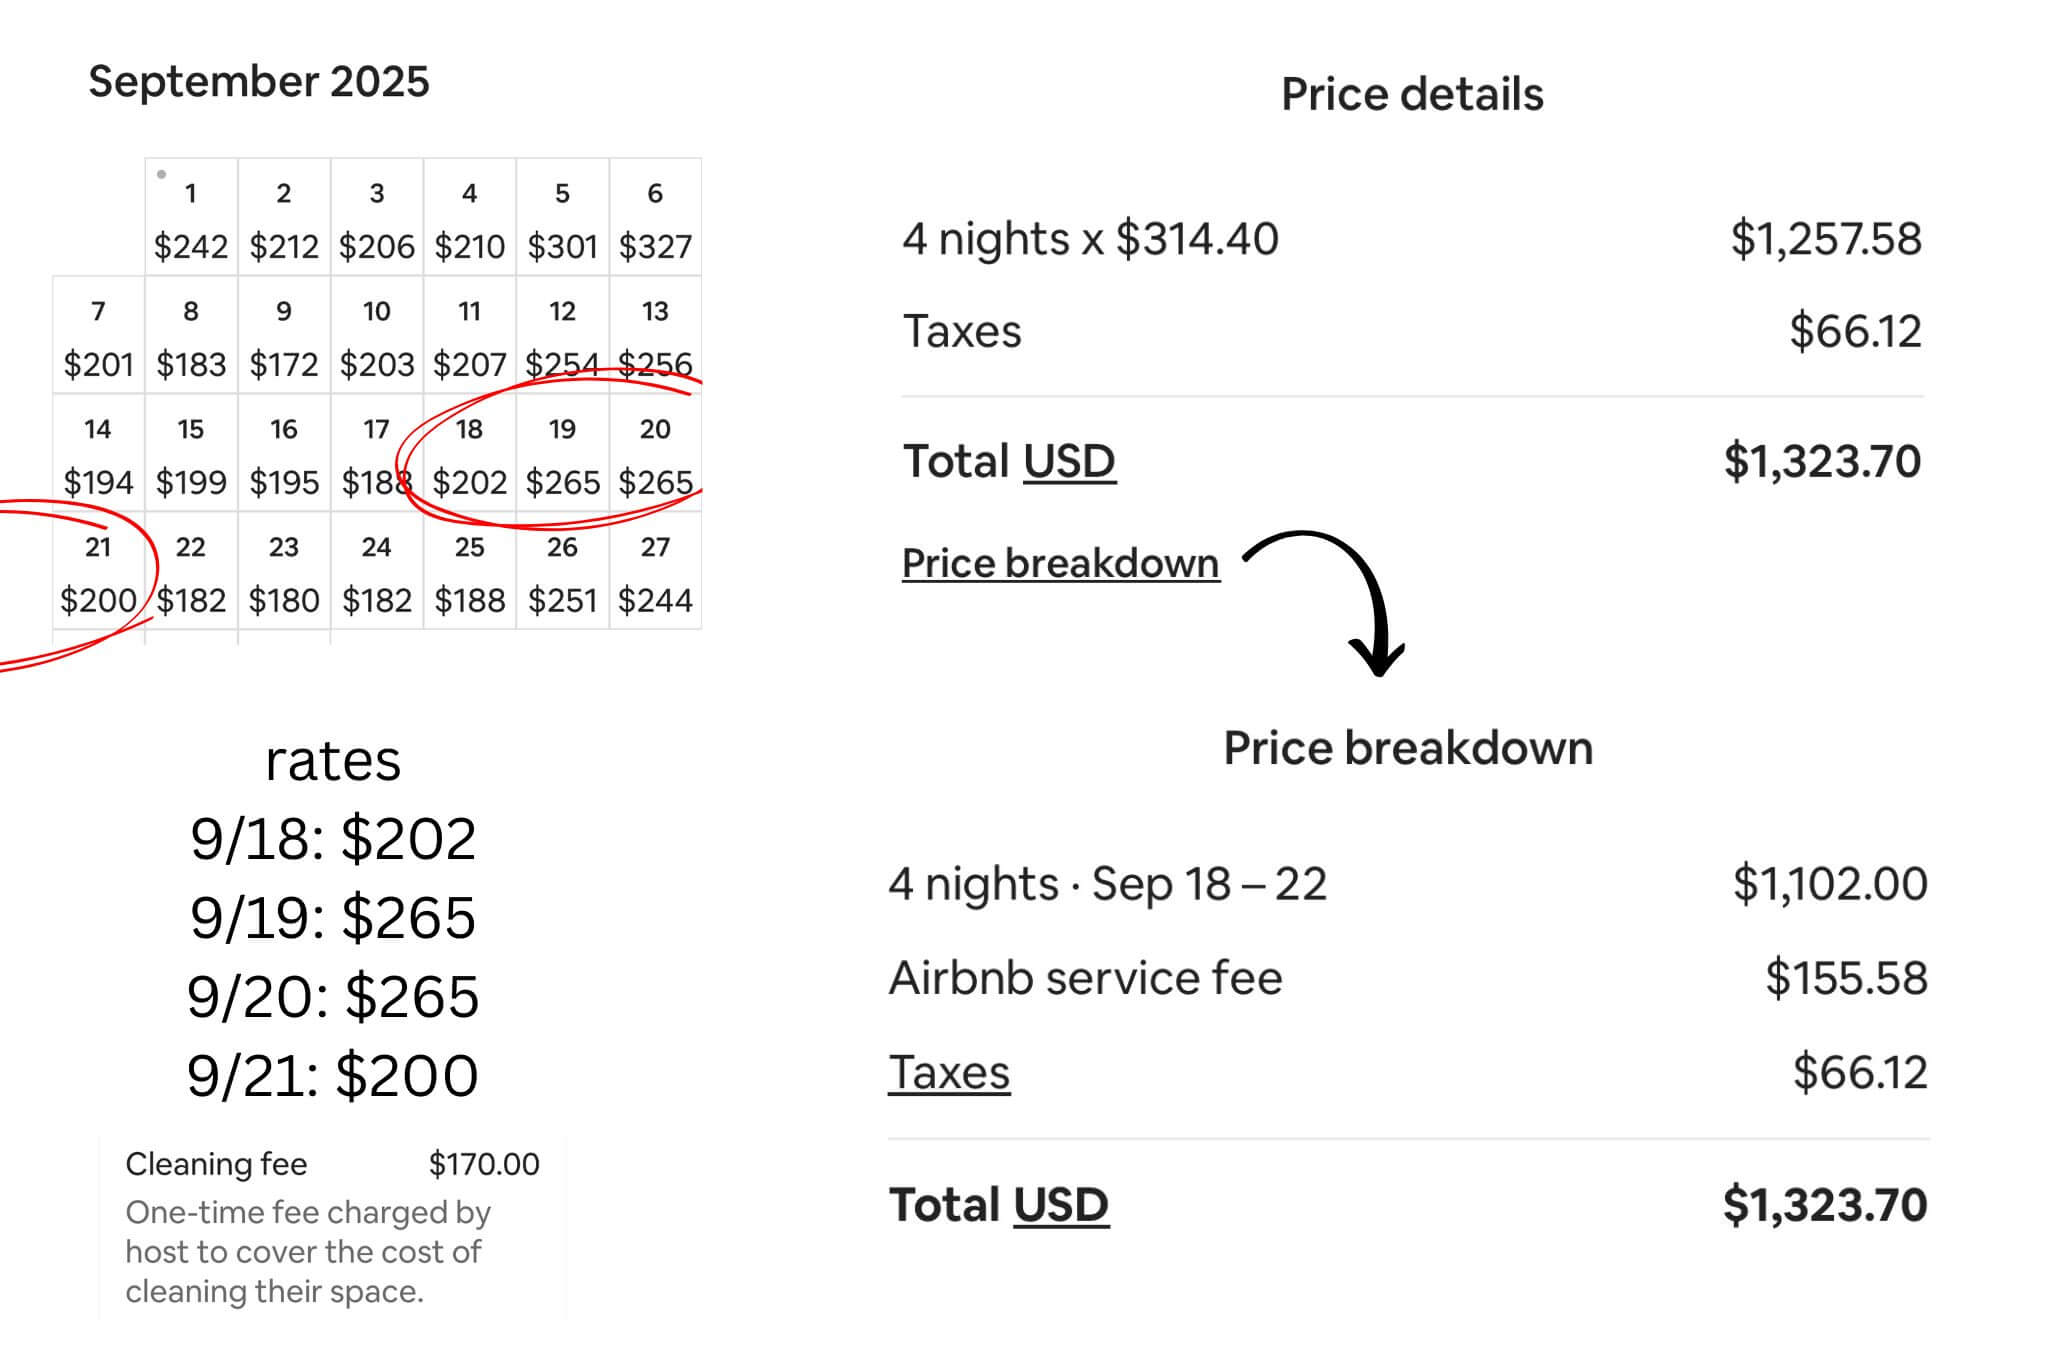This screenshot has height=1365, width=2048.
Task: Click the 9/20: $265 rate line
Action: [x=333, y=997]
